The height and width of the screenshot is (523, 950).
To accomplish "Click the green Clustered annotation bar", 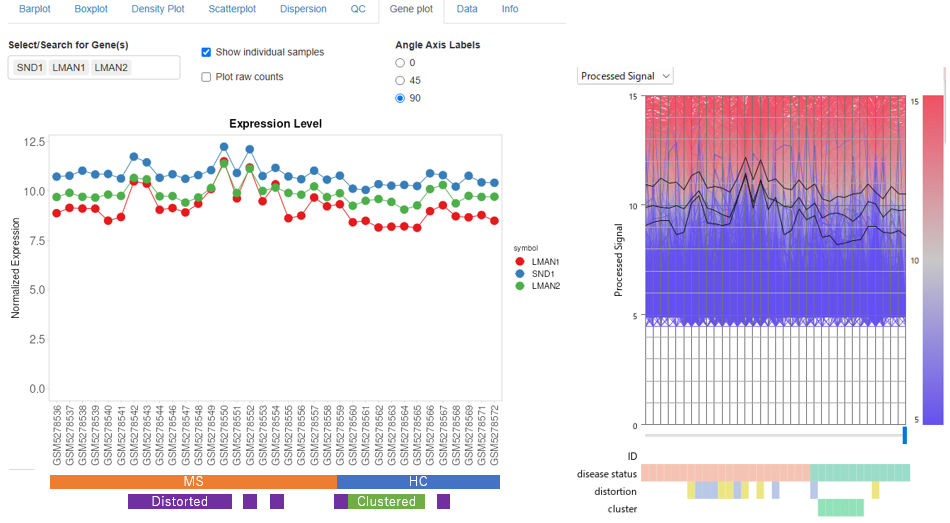I will [x=387, y=501].
